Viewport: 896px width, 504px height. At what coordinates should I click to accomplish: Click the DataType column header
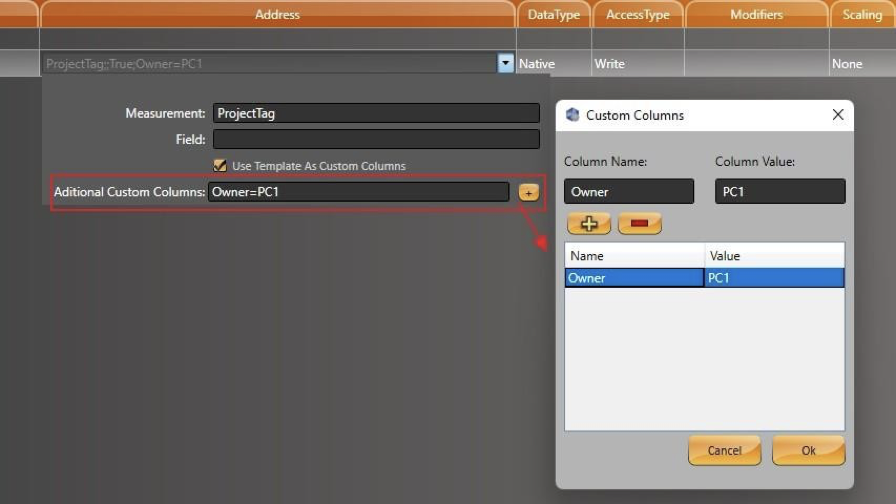click(554, 15)
